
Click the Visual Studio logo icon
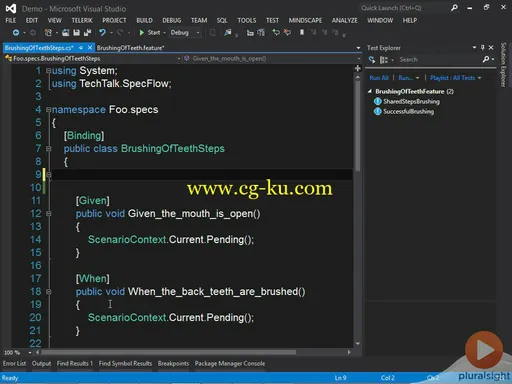tap(11, 8)
